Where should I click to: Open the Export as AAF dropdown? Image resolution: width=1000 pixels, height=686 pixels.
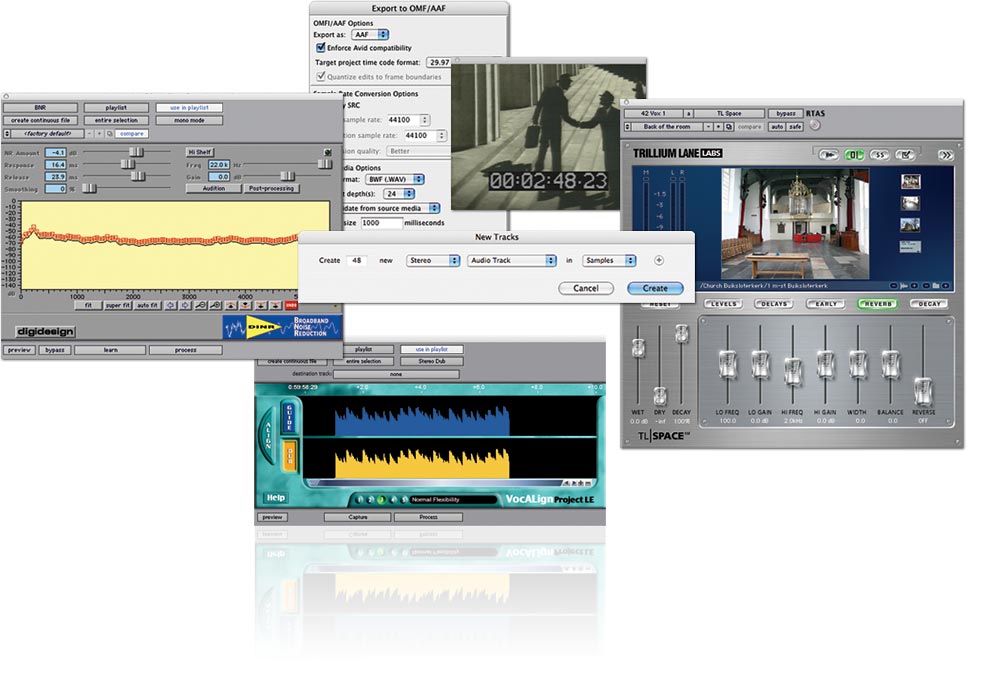(370, 34)
